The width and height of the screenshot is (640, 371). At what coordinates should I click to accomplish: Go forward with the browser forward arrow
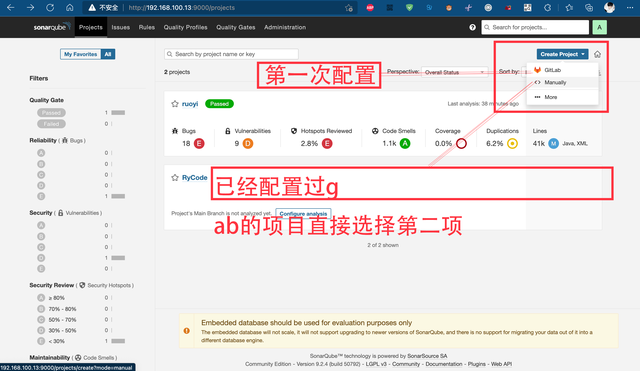point(31,7)
